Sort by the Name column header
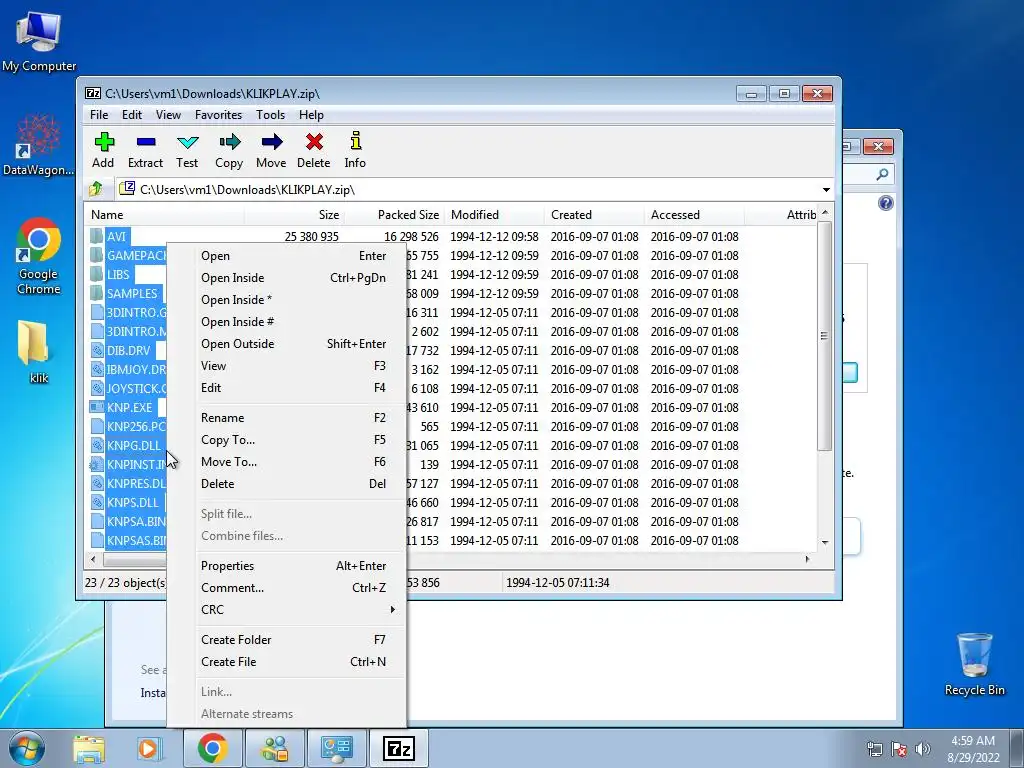1024x768 pixels. (x=165, y=215)
